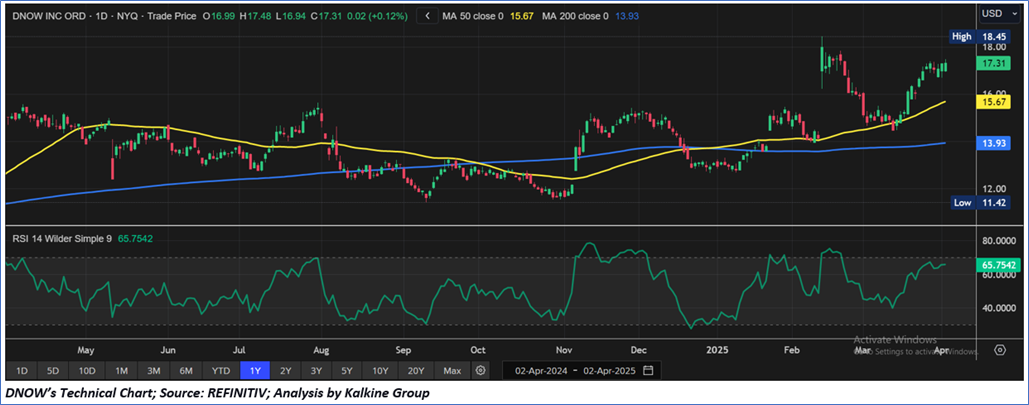Click the 02-Apr-2025 end date field
Image resolution: width=1029 pixels, height=405 pixels.
click(x=606, y=371)
